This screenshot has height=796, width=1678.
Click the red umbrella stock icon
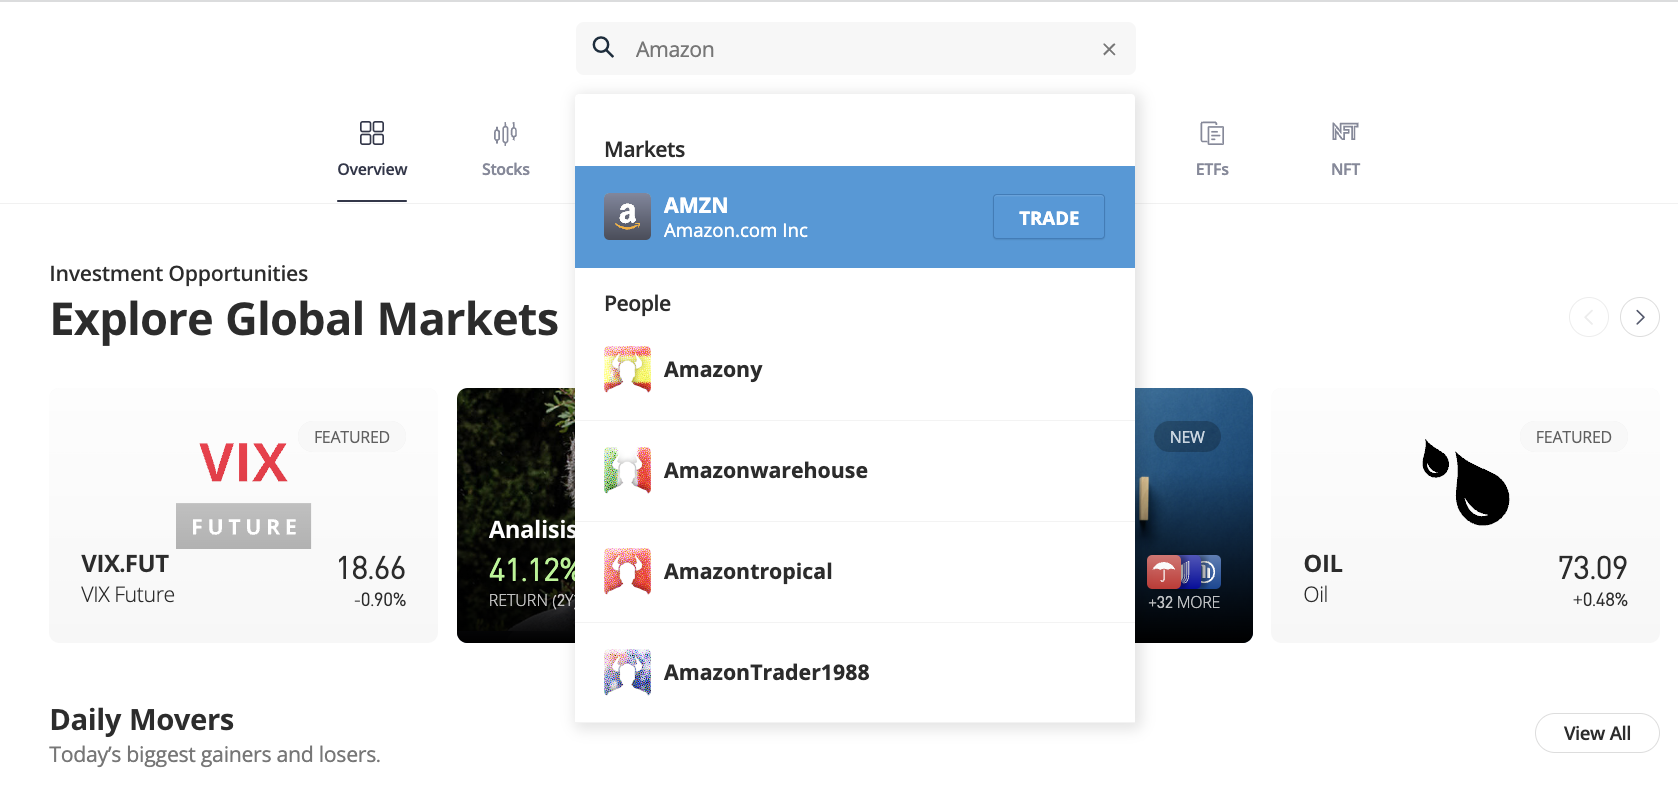1162,572
